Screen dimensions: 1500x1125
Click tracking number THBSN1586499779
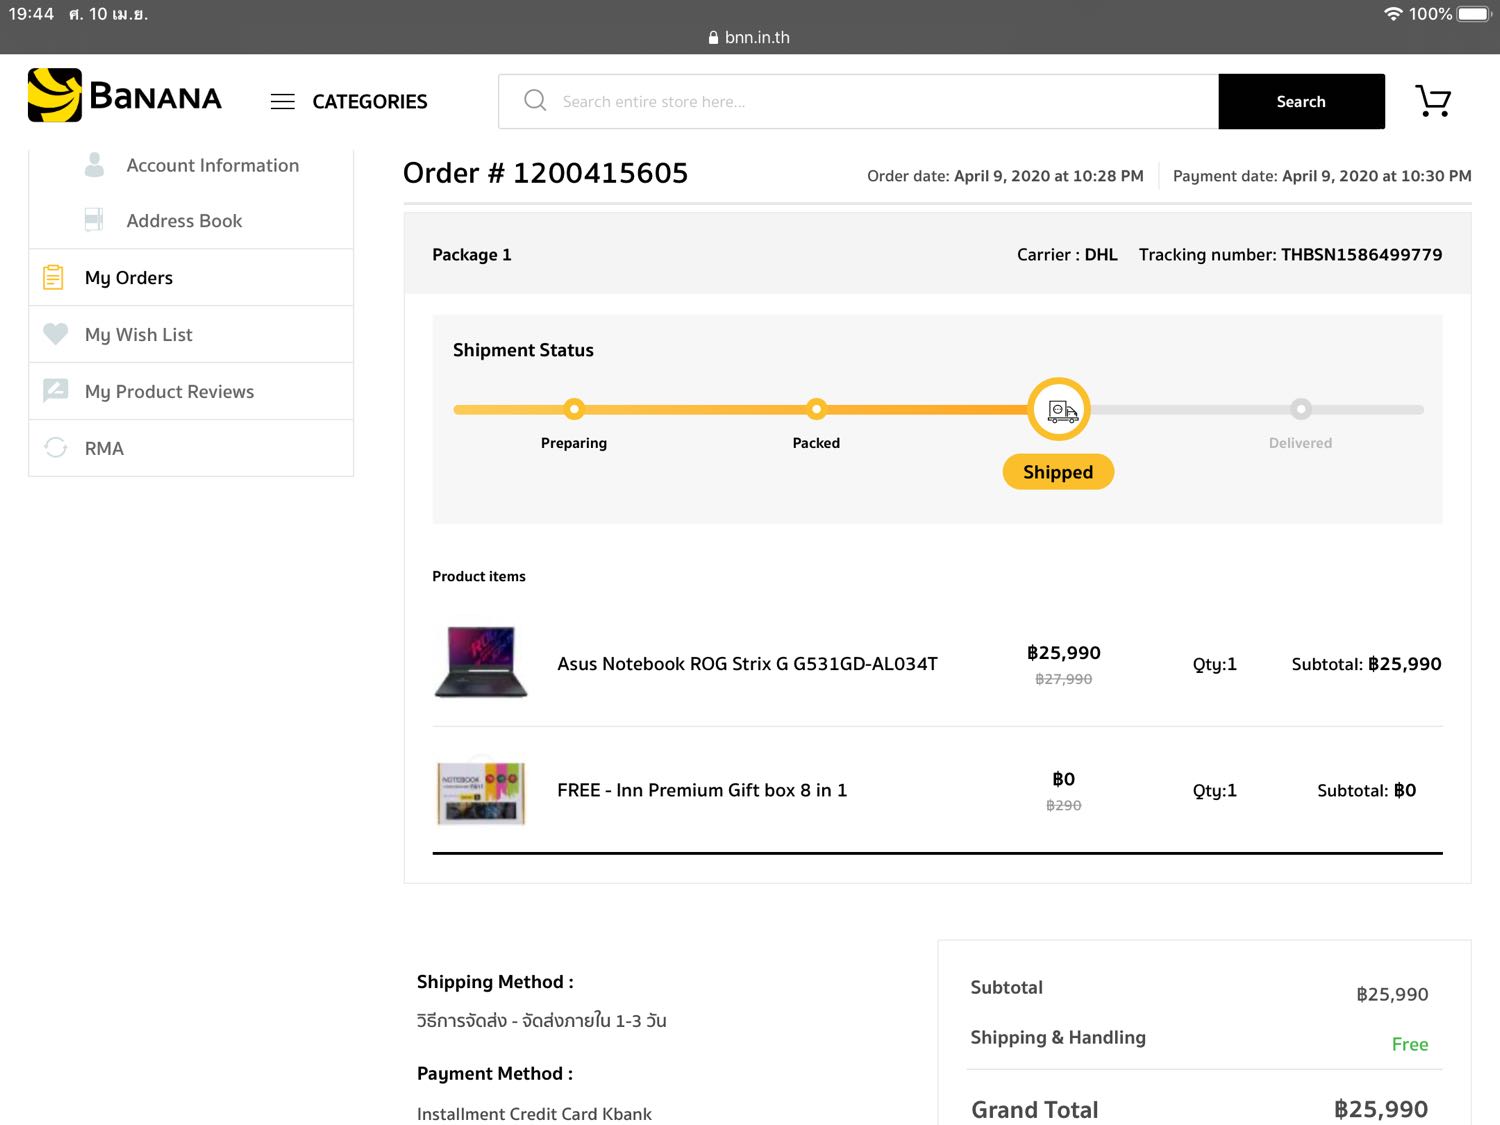tap(1361, 255)
